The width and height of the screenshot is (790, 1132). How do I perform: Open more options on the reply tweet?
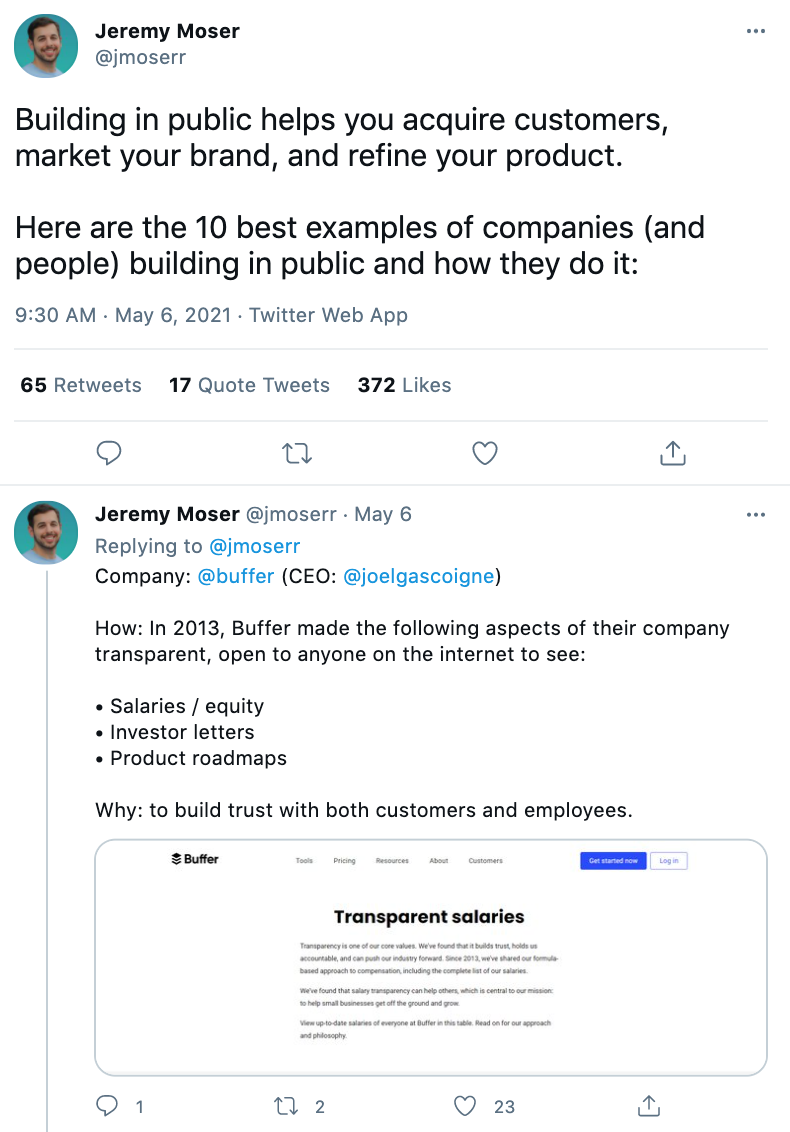(x=755, y=515)
